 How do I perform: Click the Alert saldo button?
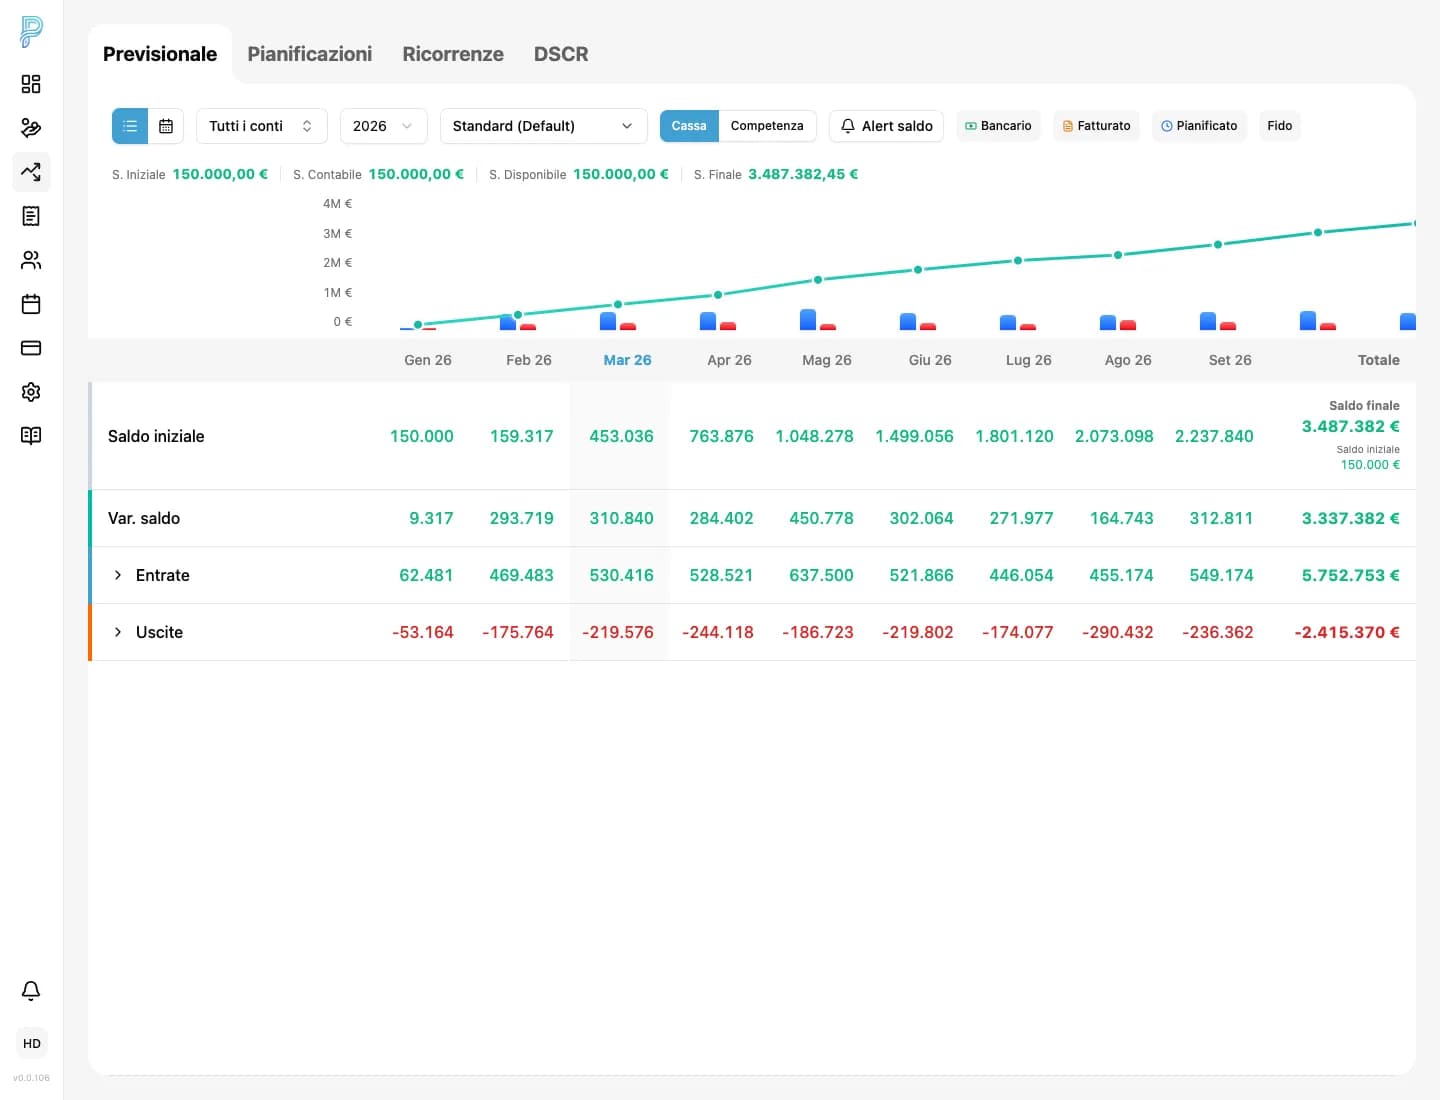pos(886,126)
